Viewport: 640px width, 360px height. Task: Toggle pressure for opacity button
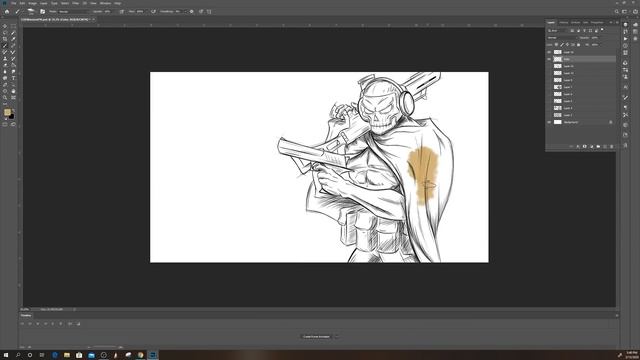coord(122,11)
